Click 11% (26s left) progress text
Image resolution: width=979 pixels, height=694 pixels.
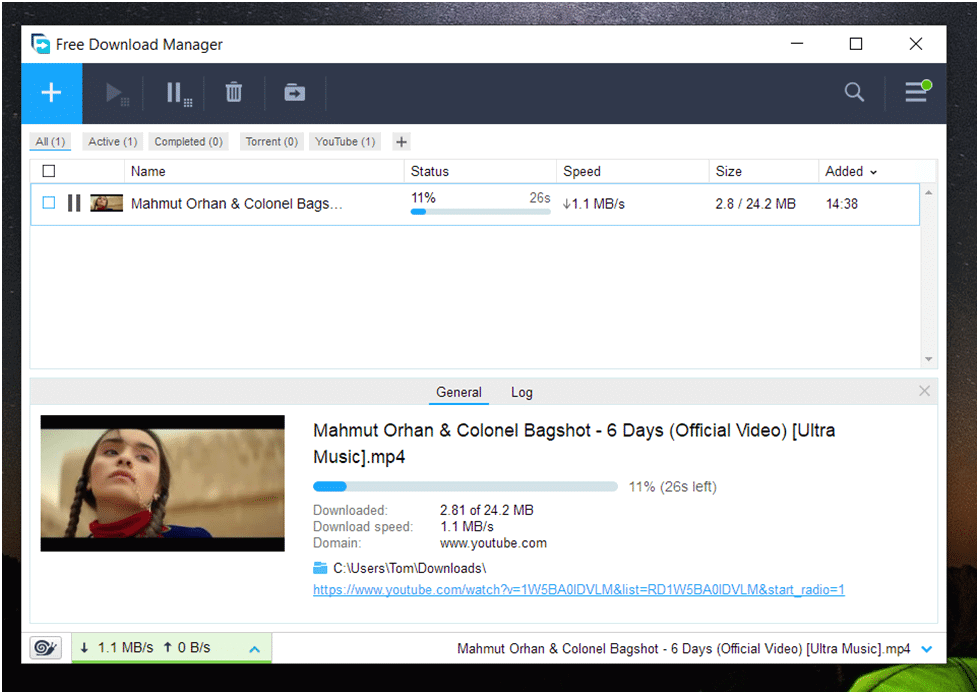(x=672, y=487)
